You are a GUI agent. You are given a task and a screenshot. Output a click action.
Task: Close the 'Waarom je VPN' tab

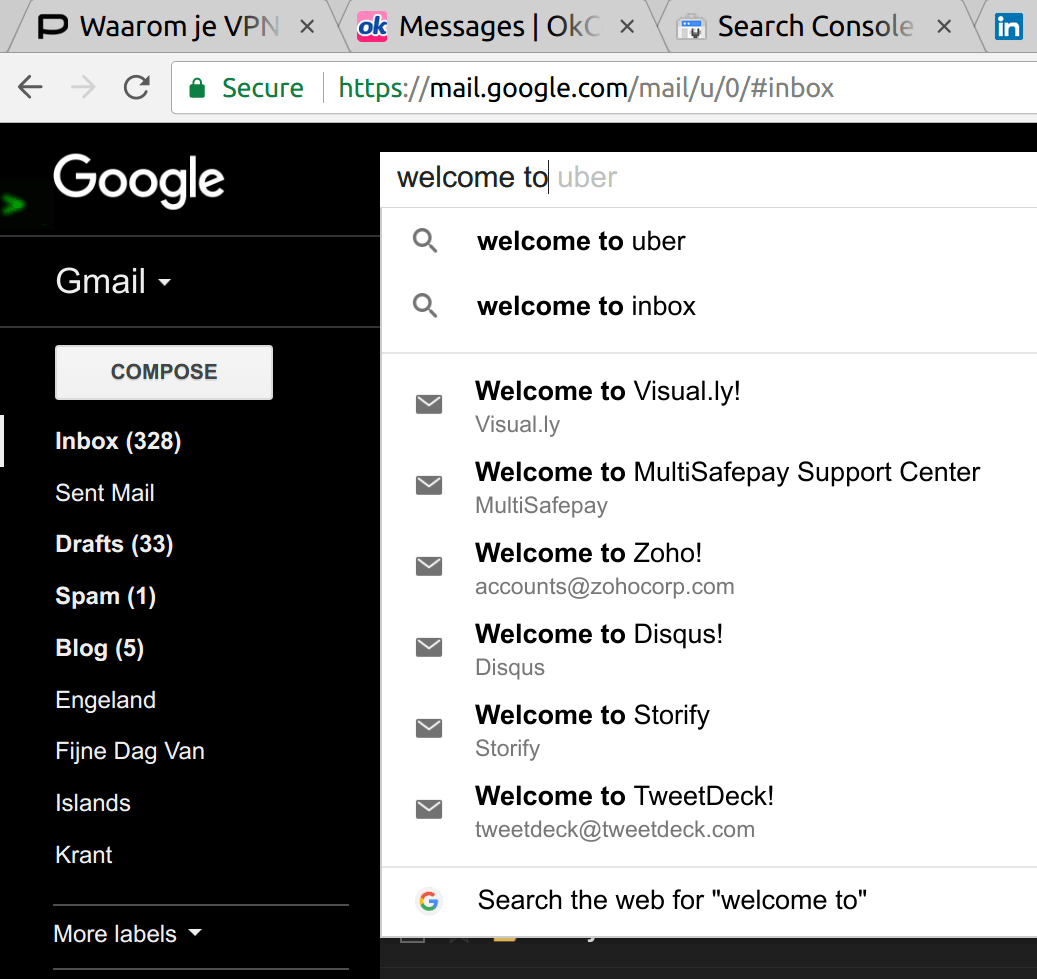point(307,27)
